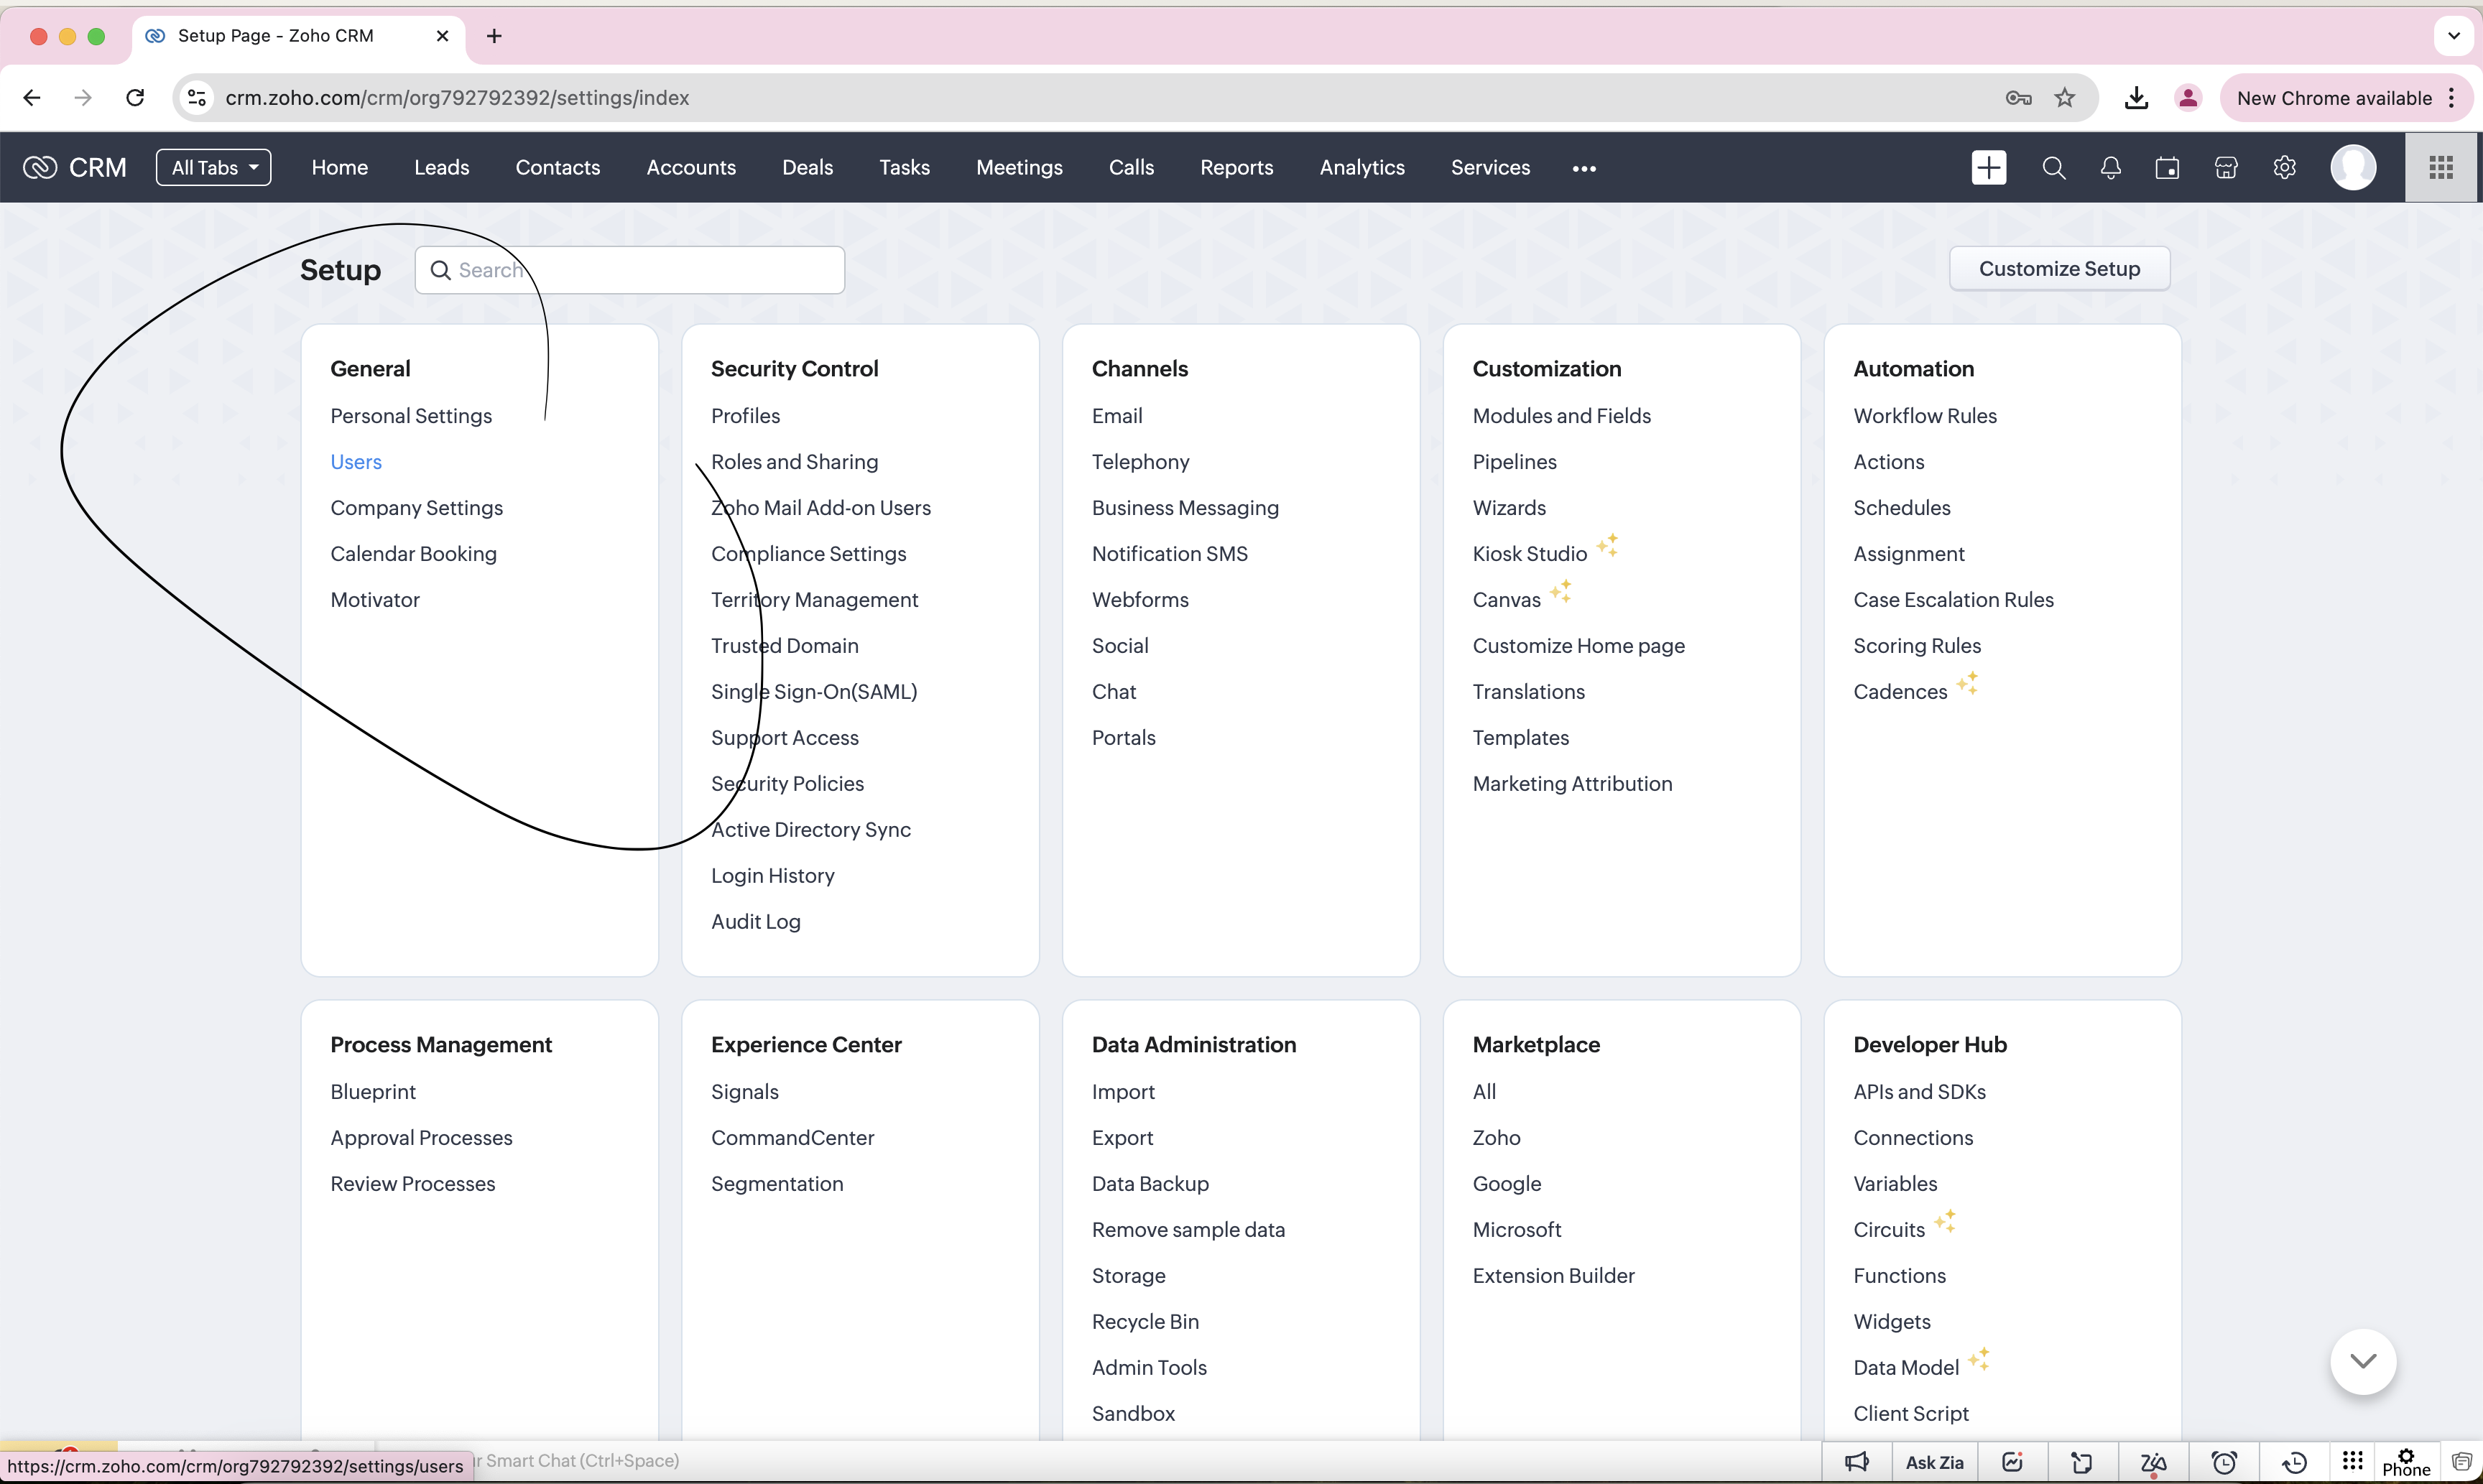Open the sticky note icon in bottom bar

tap(2082, 1462)
